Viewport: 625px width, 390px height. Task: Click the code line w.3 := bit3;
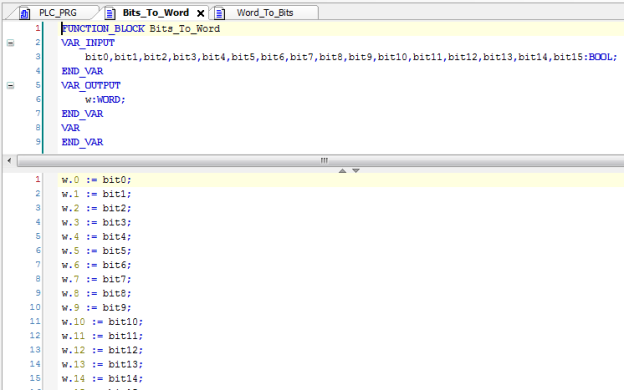96,223
